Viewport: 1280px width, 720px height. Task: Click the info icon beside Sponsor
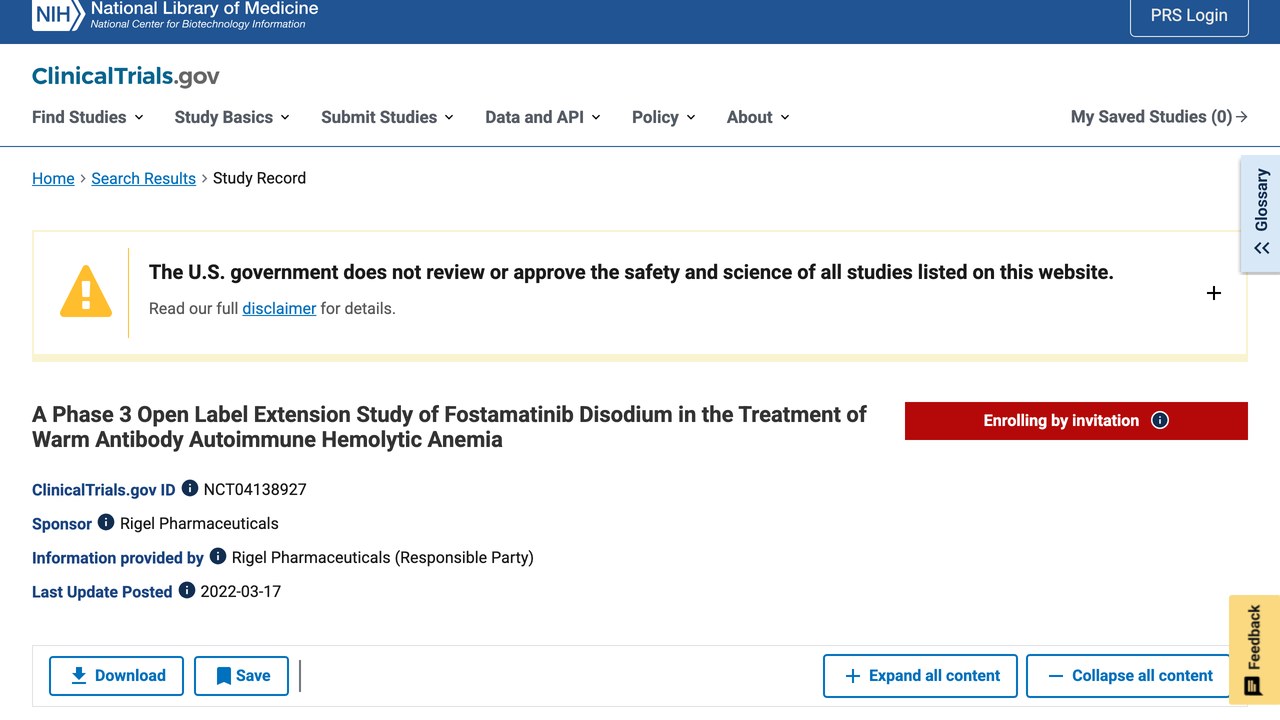click(106, 522)
